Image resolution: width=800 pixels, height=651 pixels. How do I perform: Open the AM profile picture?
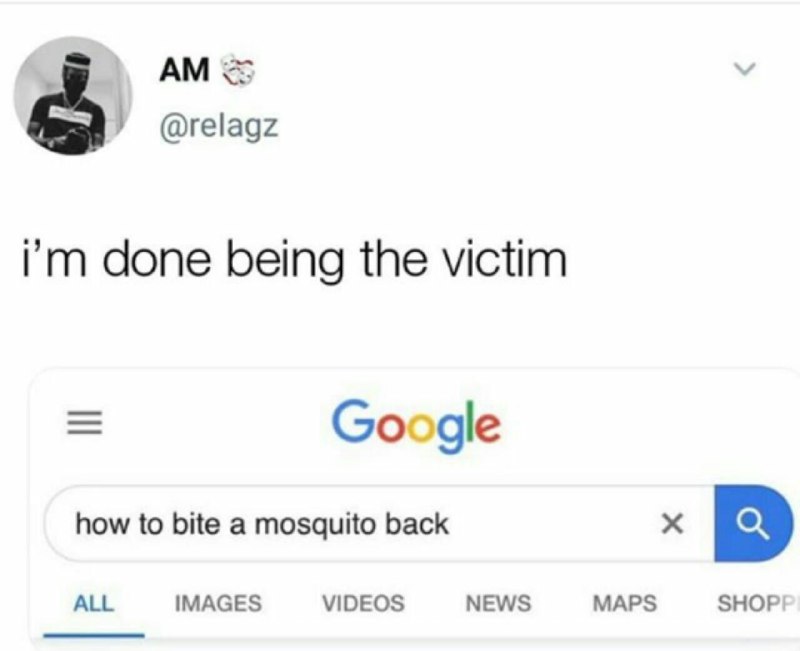(x=73, y=95)
